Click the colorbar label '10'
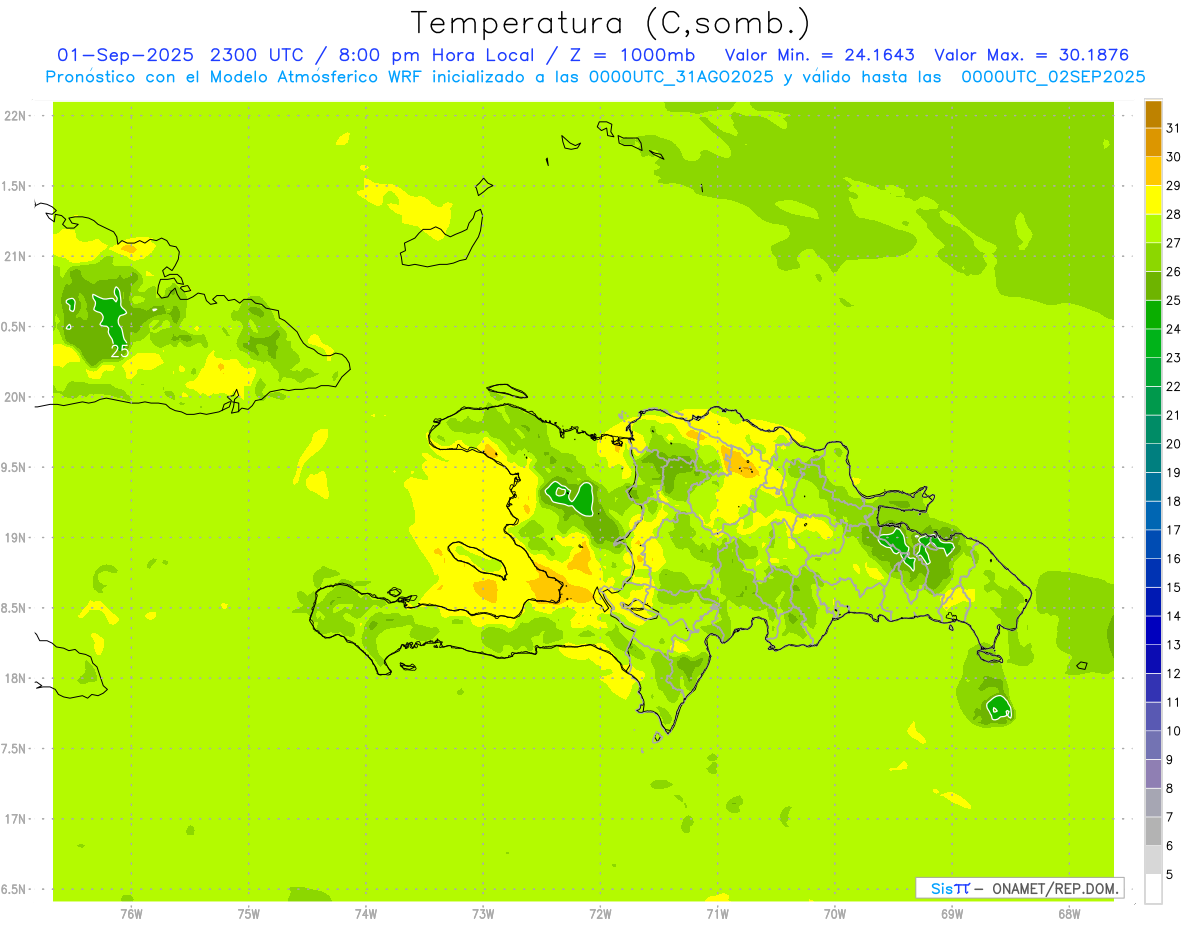1200x927 pixels. tap(1173, 731)
